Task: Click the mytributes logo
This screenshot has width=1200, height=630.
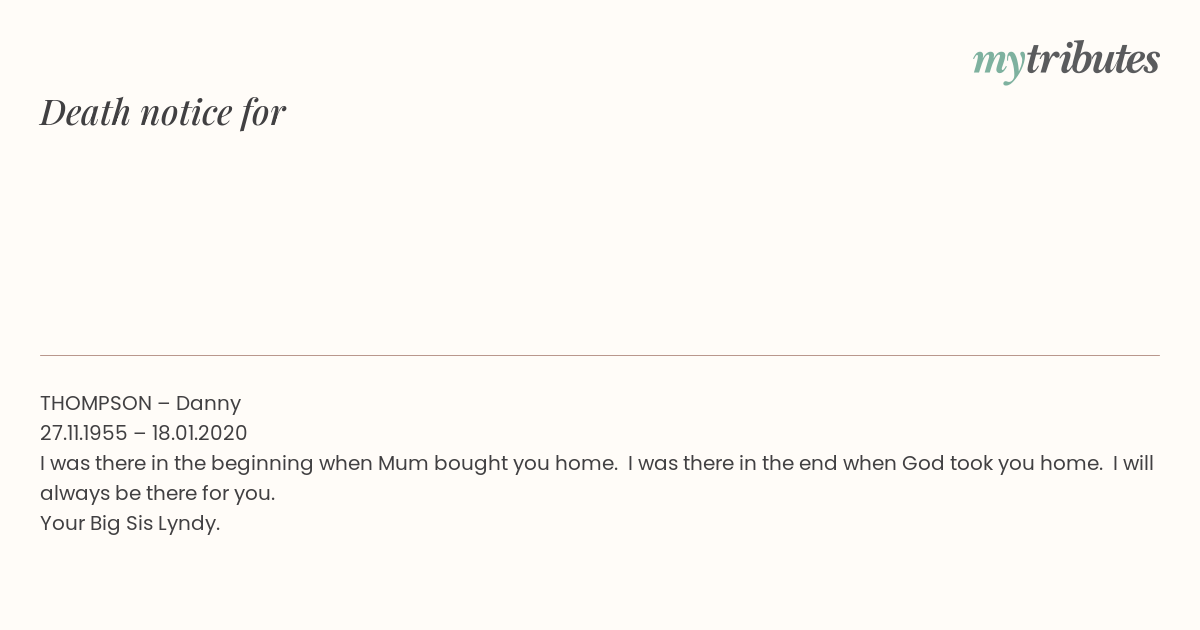Action: point(1066,61)
